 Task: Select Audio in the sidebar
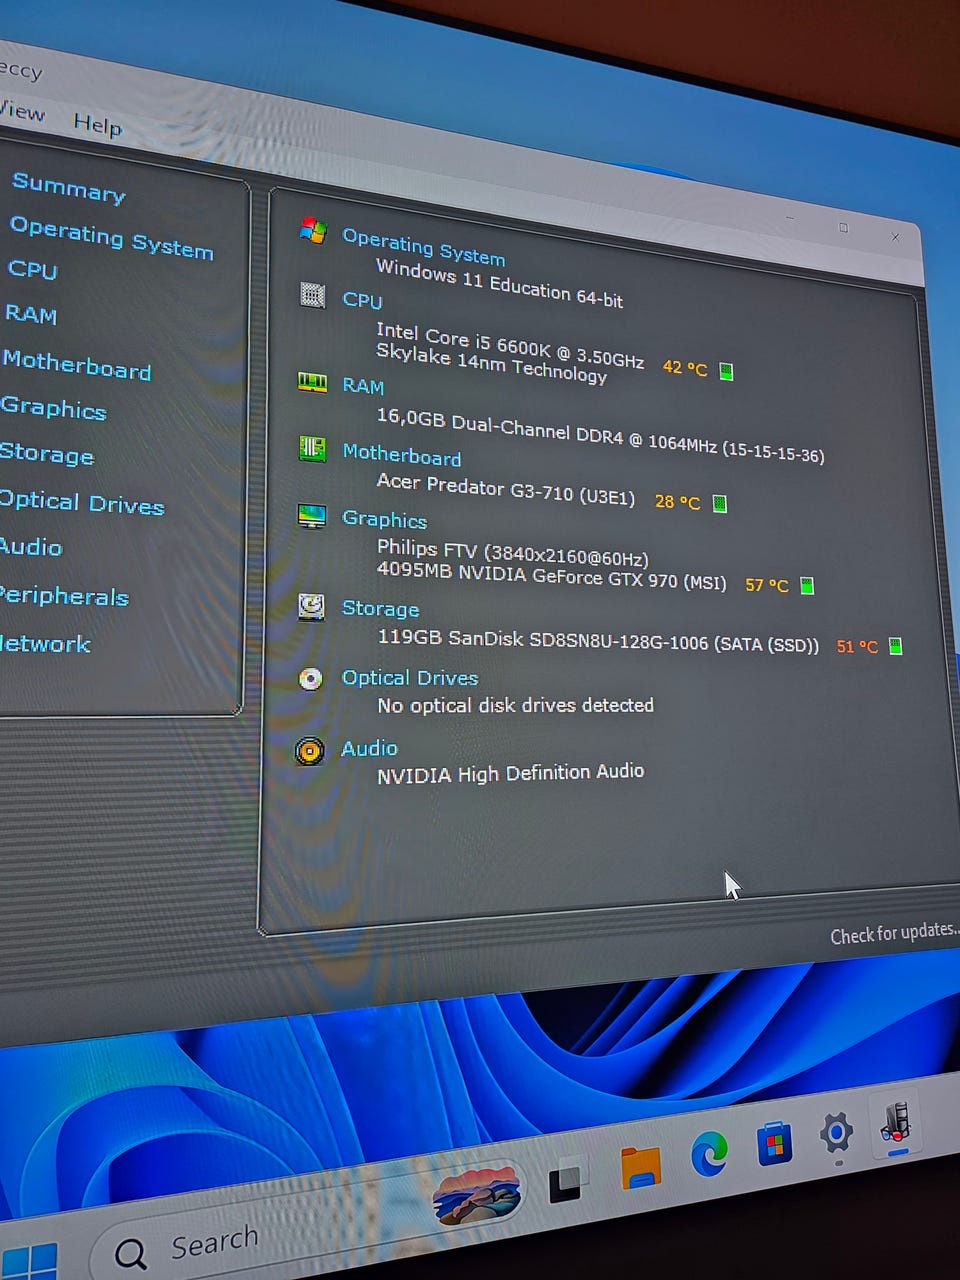30,546
